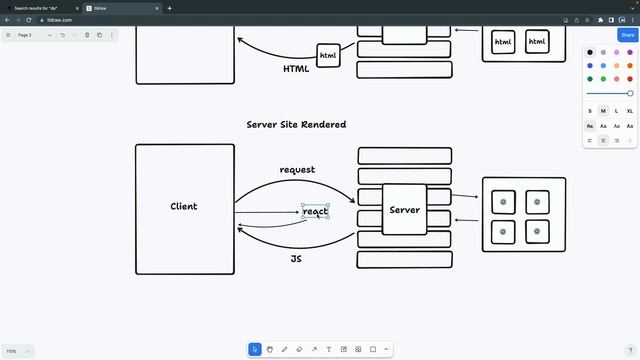The height and width of the screenshot is (360, 640).
Task: Open the browser three-dot menu
Action: click(x=633, y=20)
